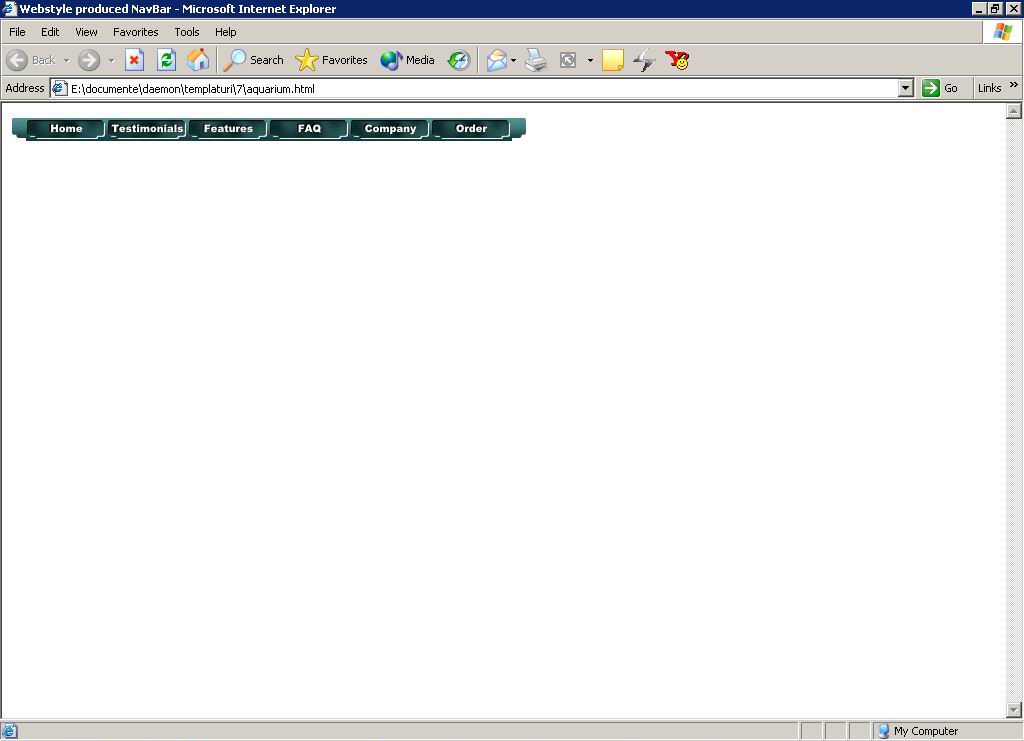The width and height of the screenshot is (1024, 741).
Task: Open the Tools menu
Action: click(x=186, y=32)
